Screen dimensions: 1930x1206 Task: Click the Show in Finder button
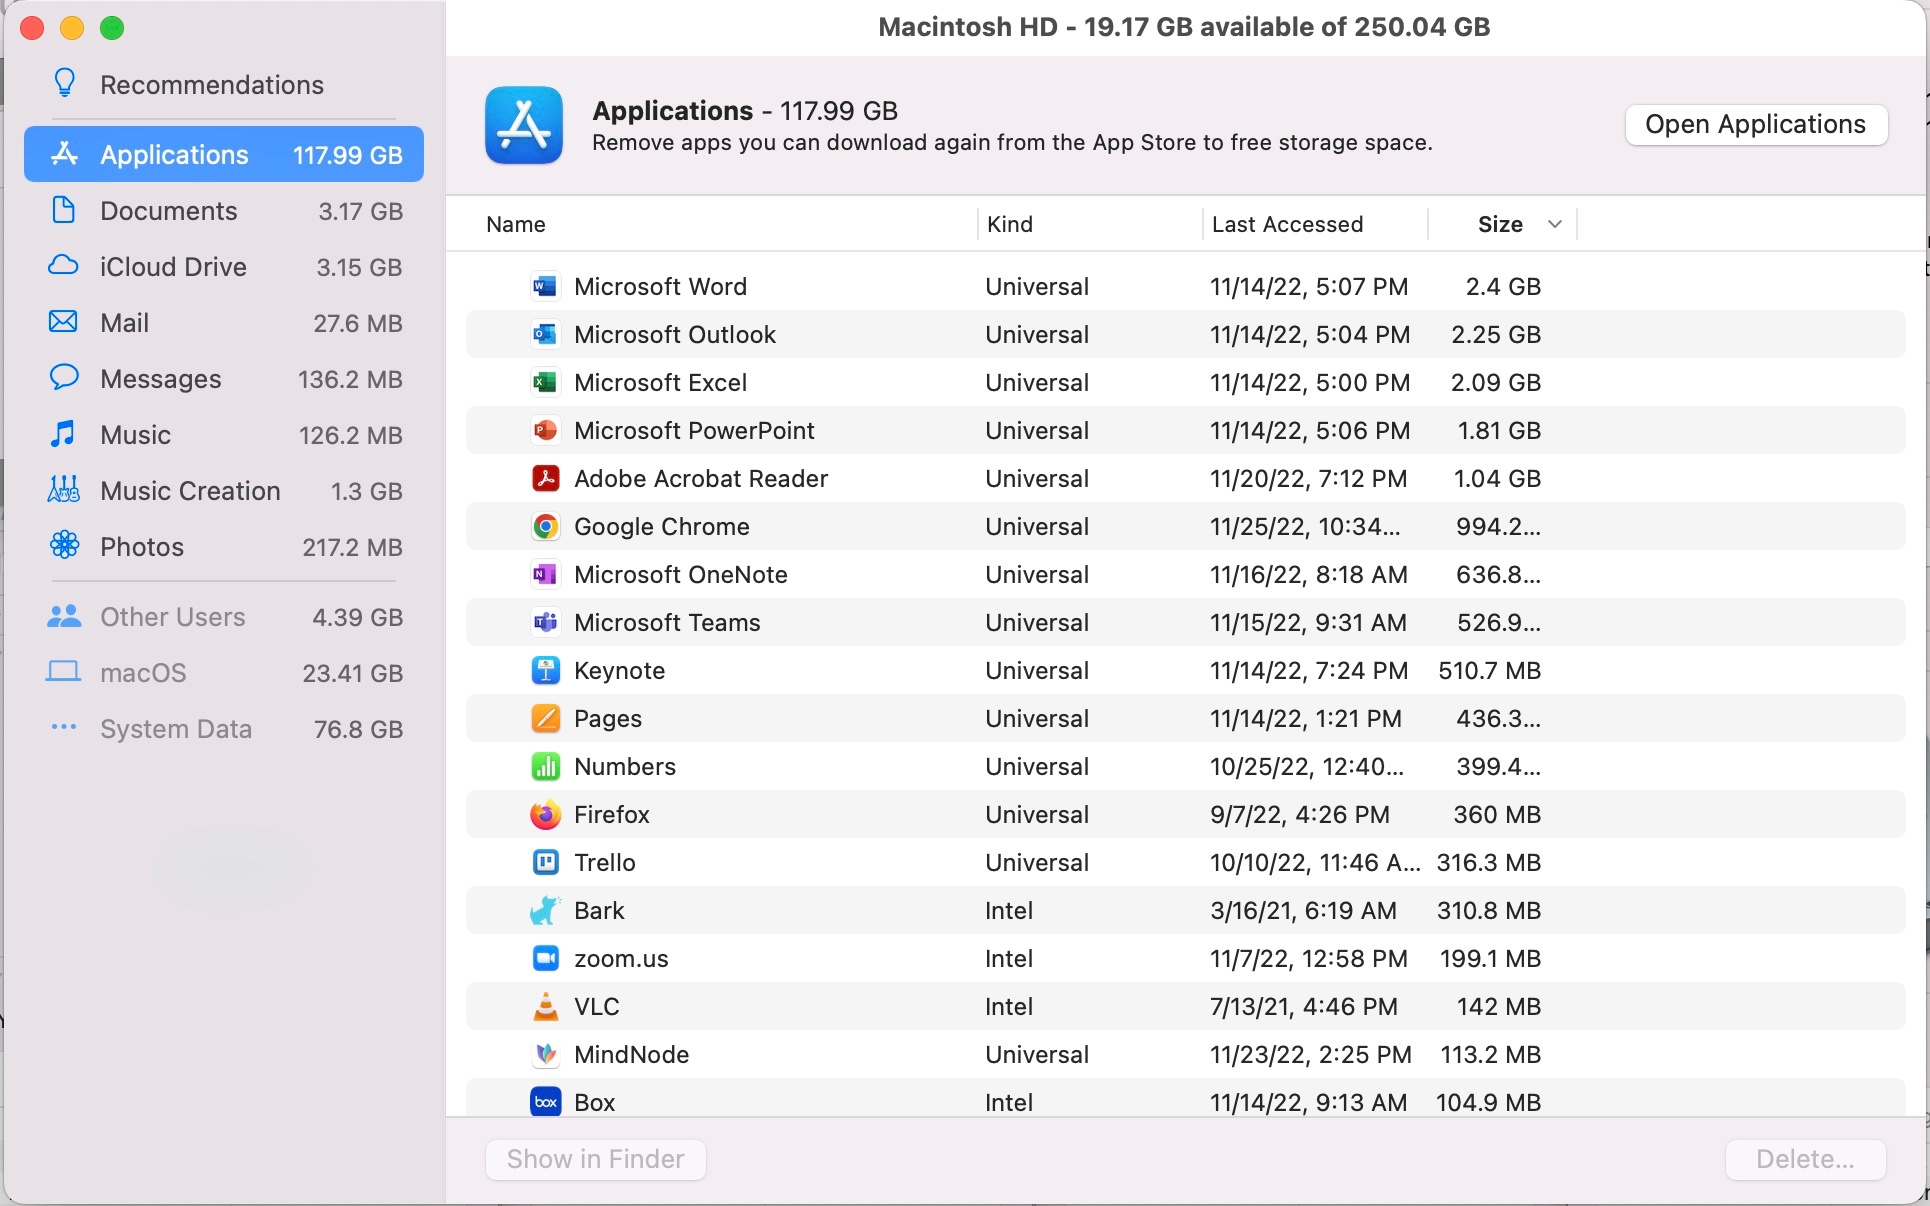[x=595, y=1159]
